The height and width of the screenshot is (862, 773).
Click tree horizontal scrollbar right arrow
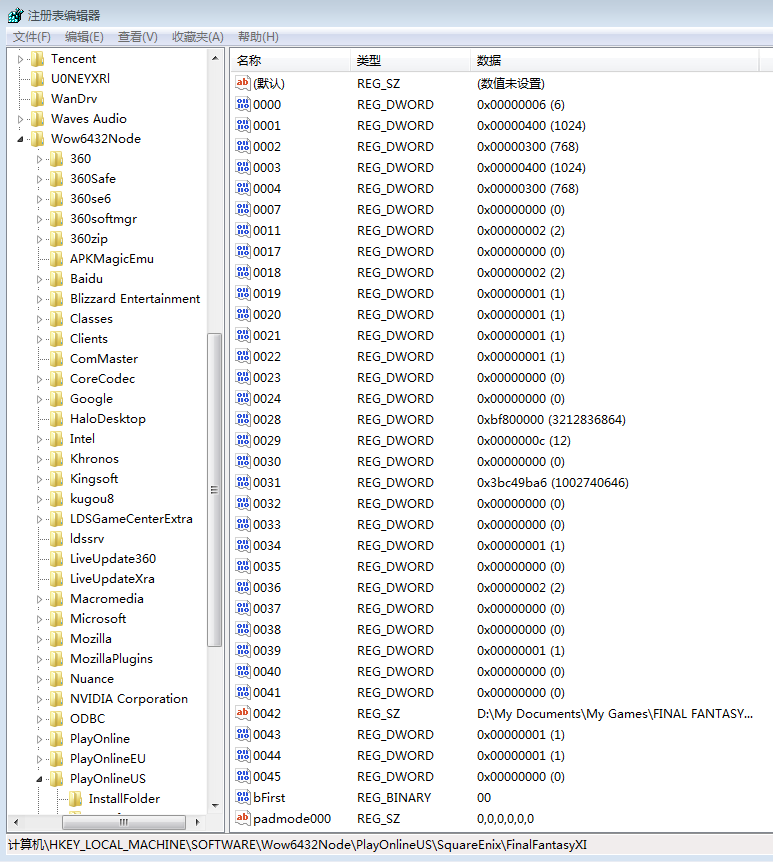(197, 822)
